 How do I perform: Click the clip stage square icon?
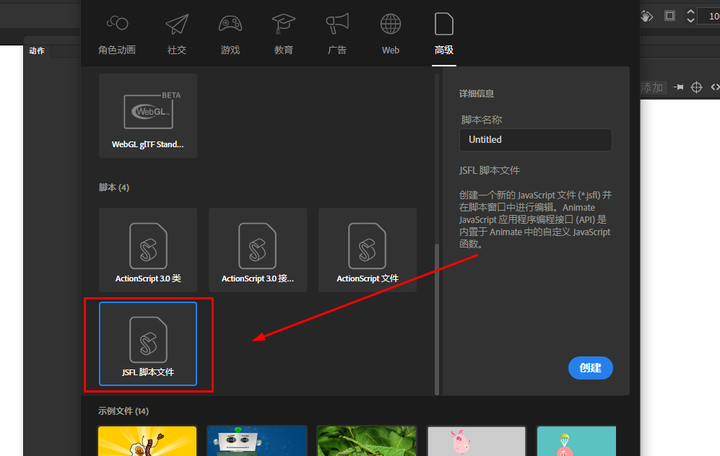pos(670,17)
